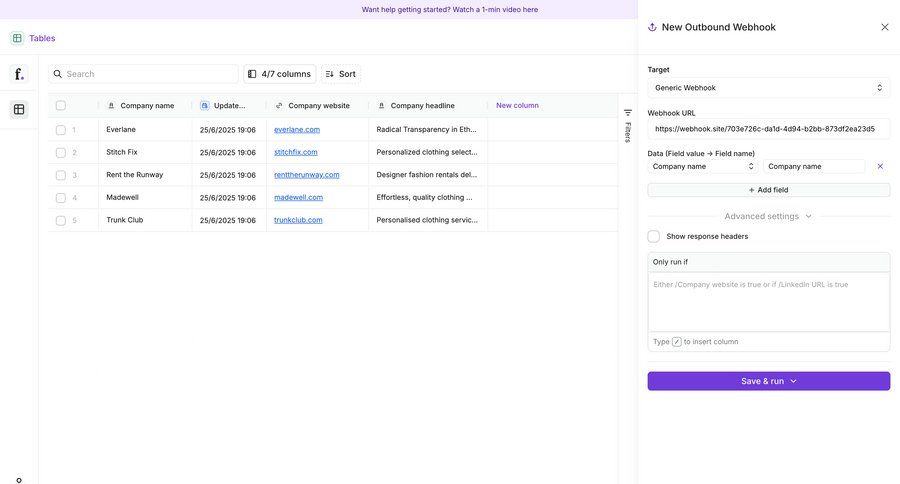Click 'Personalized clothing select...' headline cell

pos(428,152)
